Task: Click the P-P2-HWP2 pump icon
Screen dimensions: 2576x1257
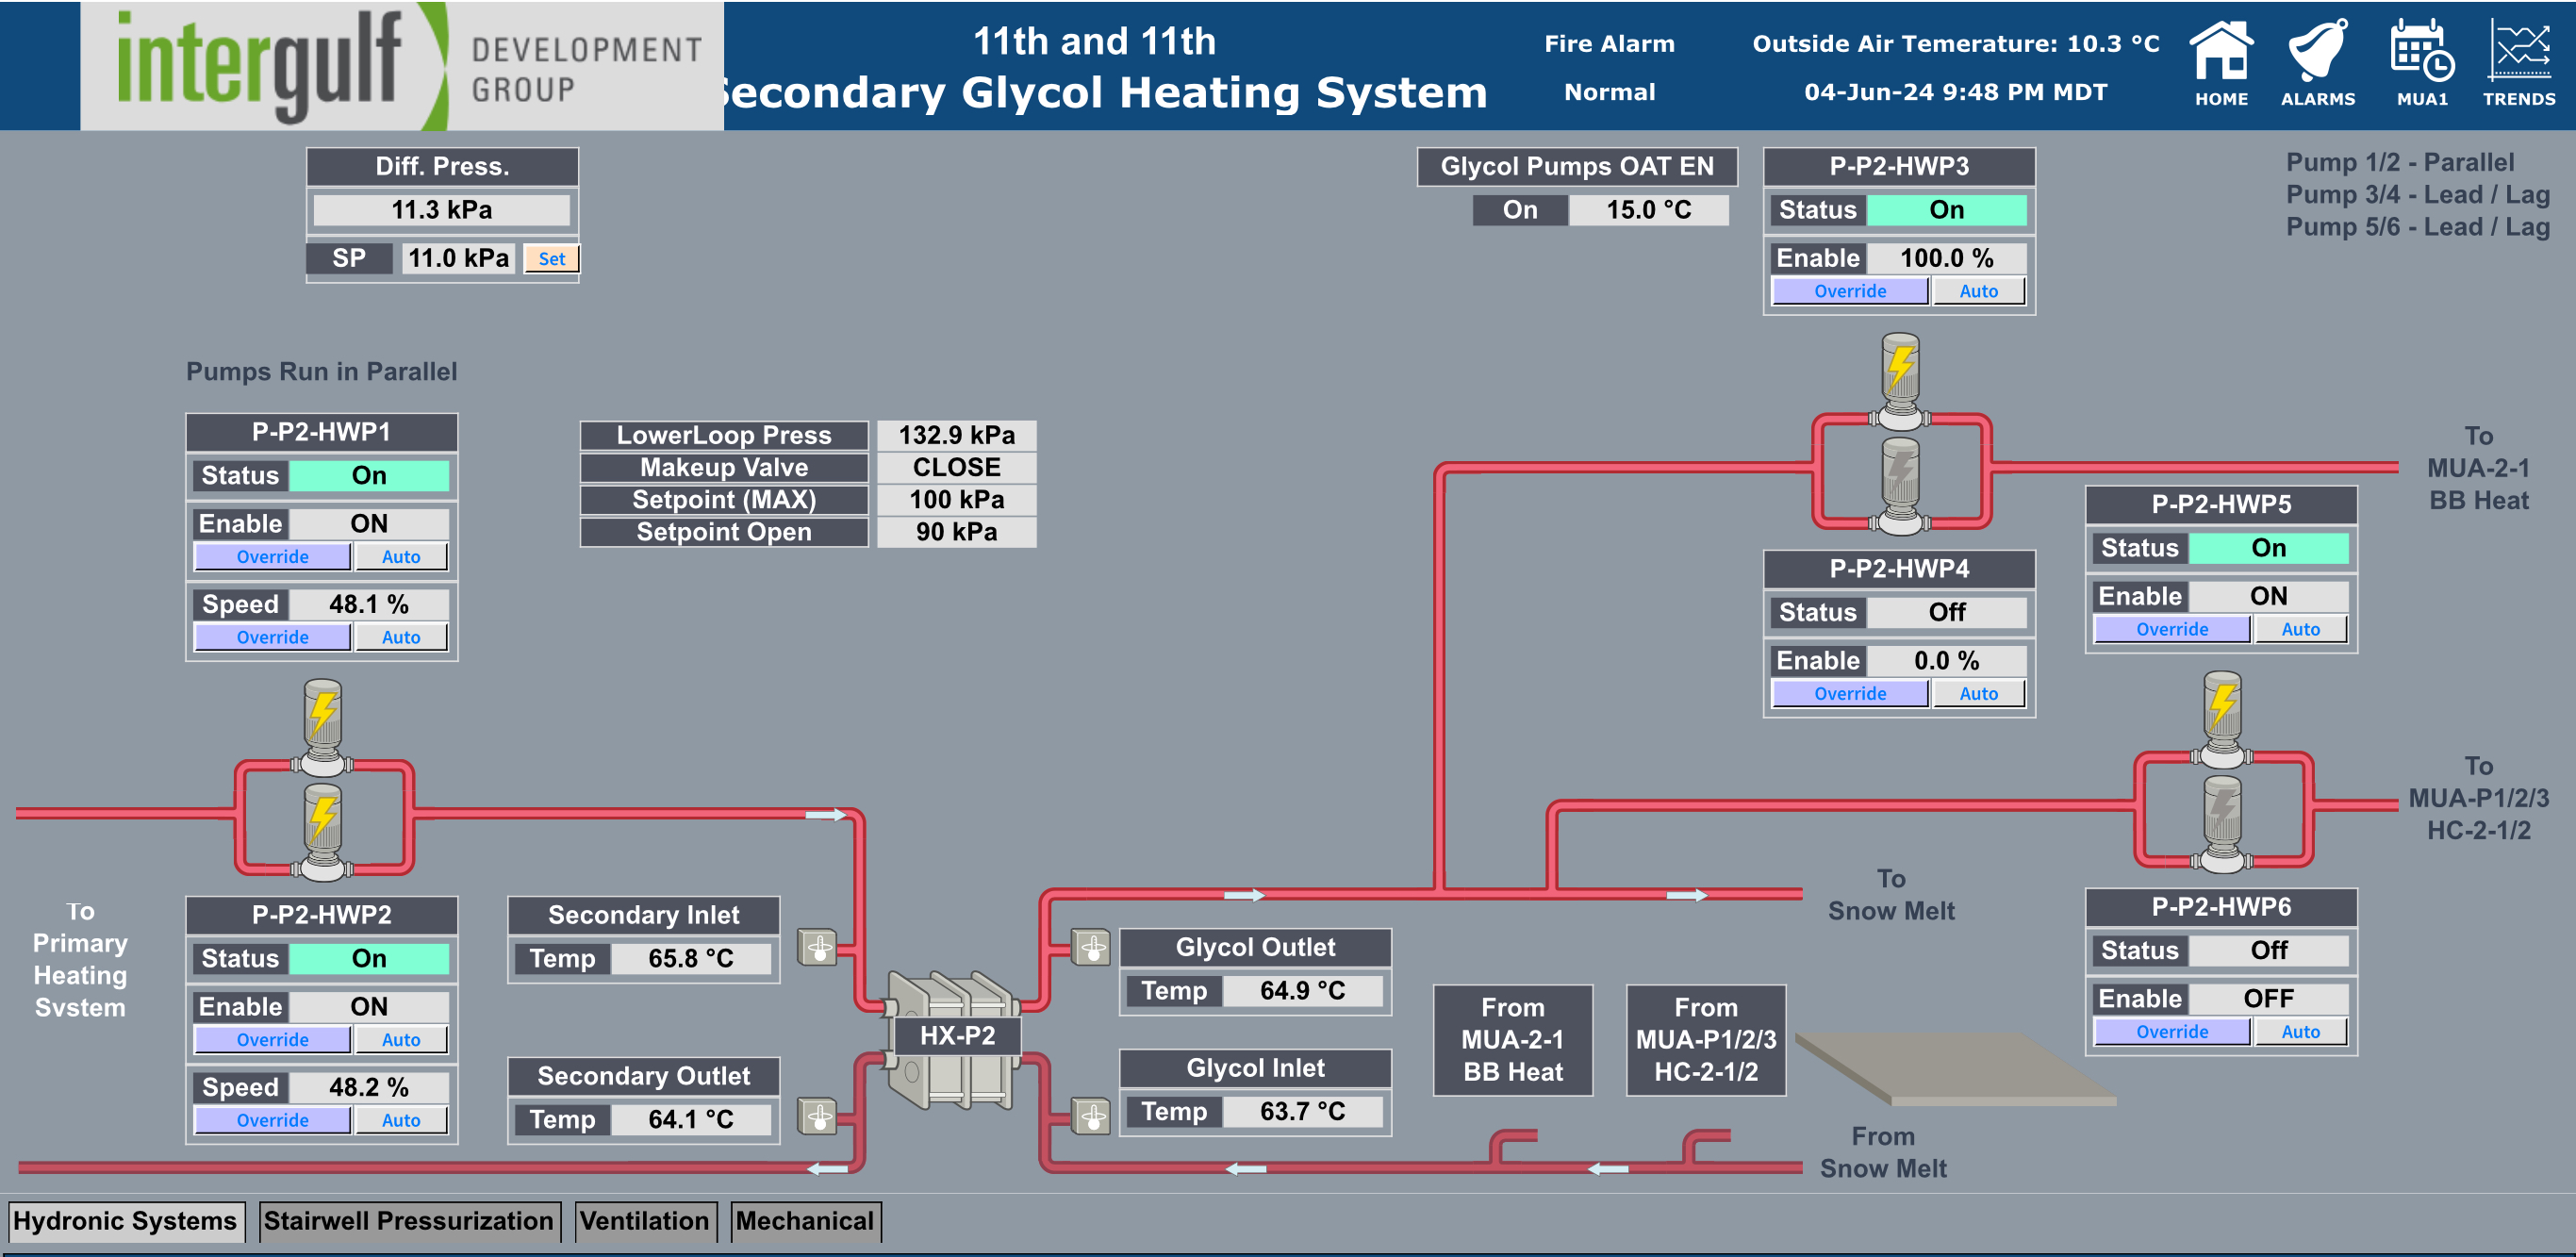Action: tap(322, 831)
